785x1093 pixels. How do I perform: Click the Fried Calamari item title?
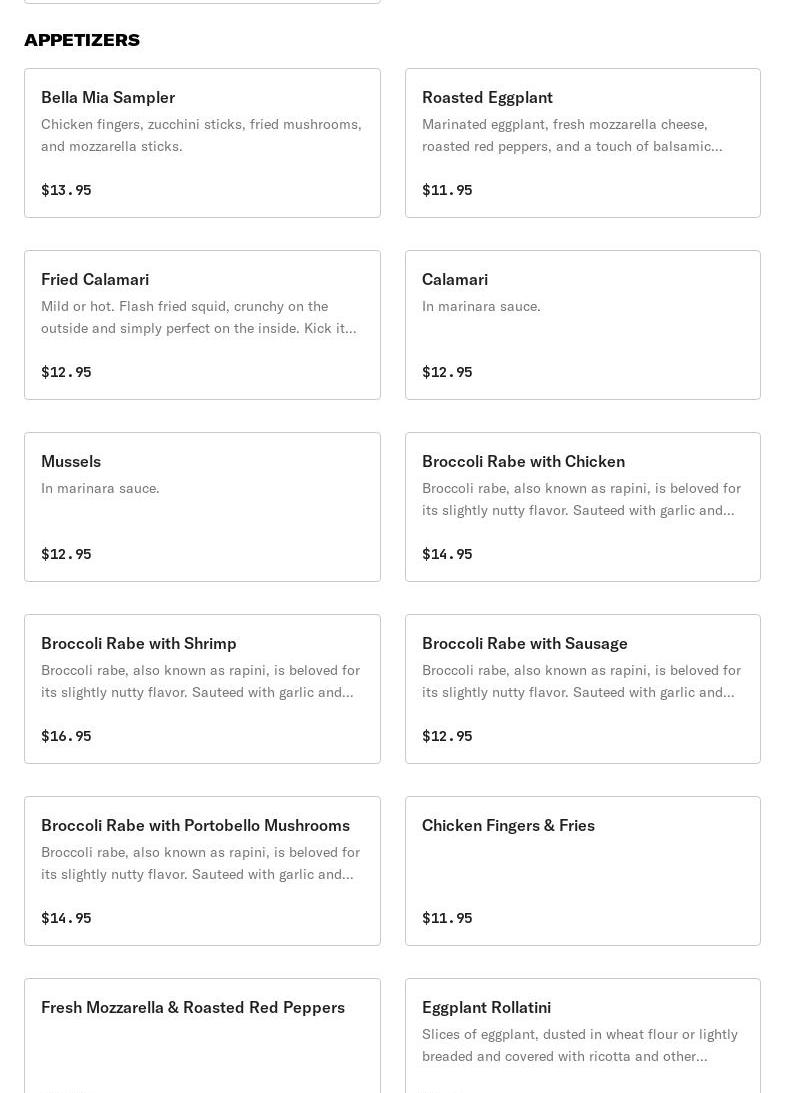coord(95,279)
